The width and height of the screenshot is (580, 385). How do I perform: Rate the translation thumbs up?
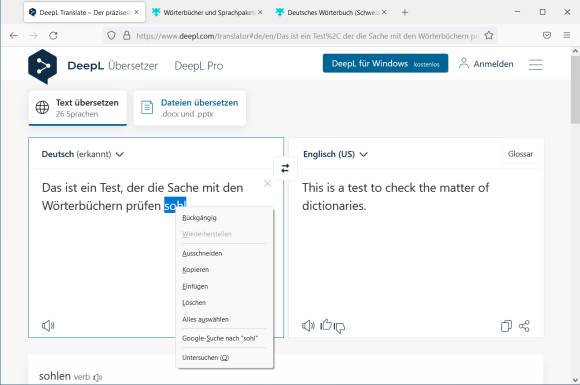pos(326,324)
